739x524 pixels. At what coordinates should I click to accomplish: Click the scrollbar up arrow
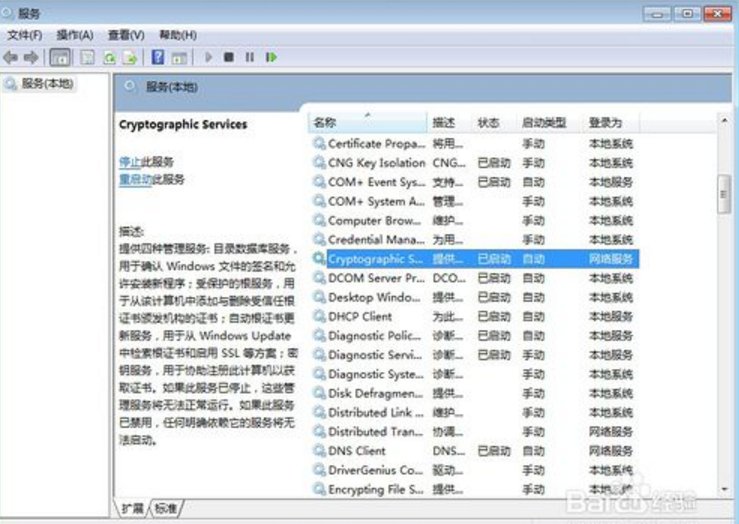(x=724, y=121)
